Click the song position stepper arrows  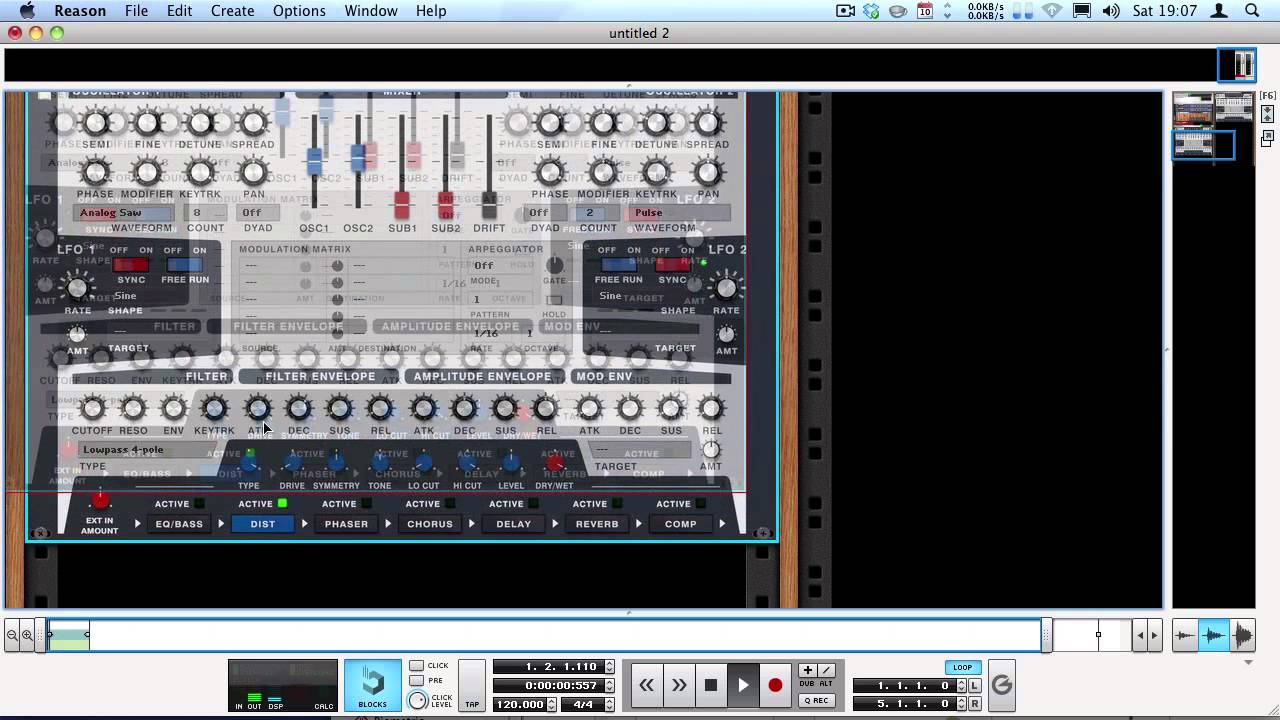tap(609, 667)
